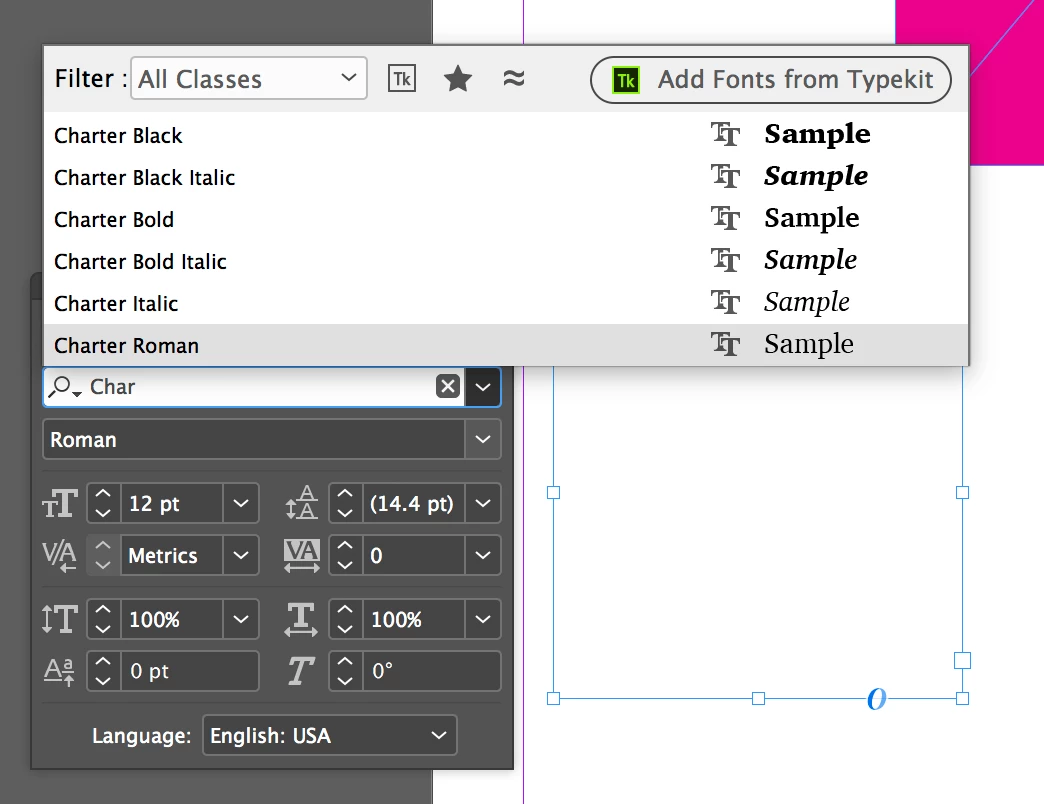Click TrueType icon beside Charter Roman
Image resolution: width=1044 pixels, height=804 pixels.
[x=725, y=344]
